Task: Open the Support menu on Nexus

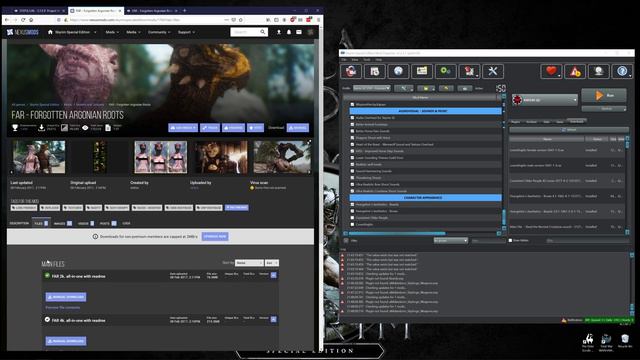Action: click(186, 32)
